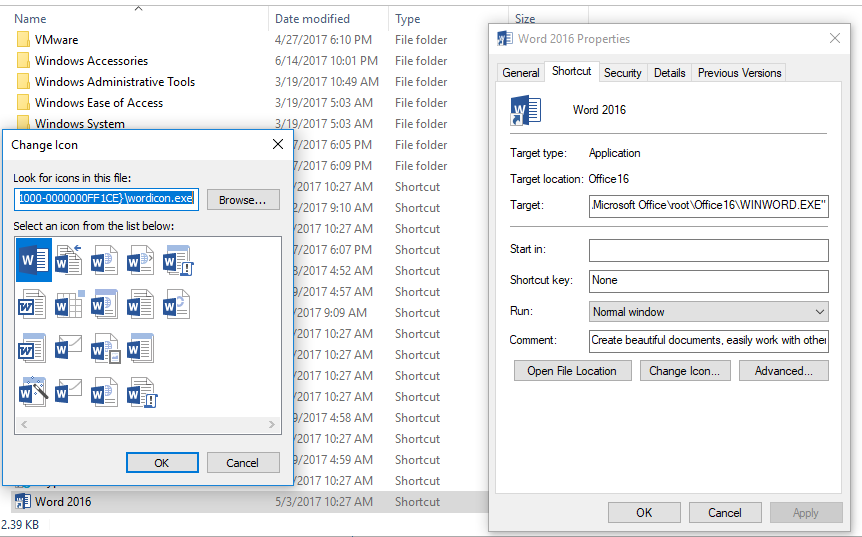Open the Advanced... shortcut settings

[783, 371]
